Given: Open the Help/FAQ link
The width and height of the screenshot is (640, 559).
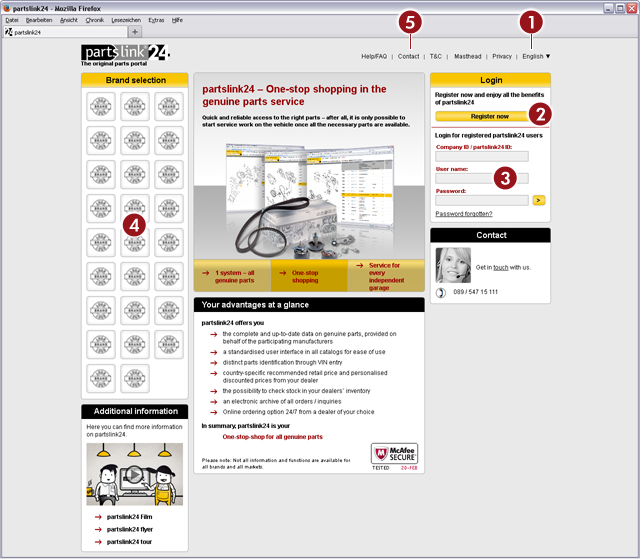Looking at the screenshot, I should 375,56.
